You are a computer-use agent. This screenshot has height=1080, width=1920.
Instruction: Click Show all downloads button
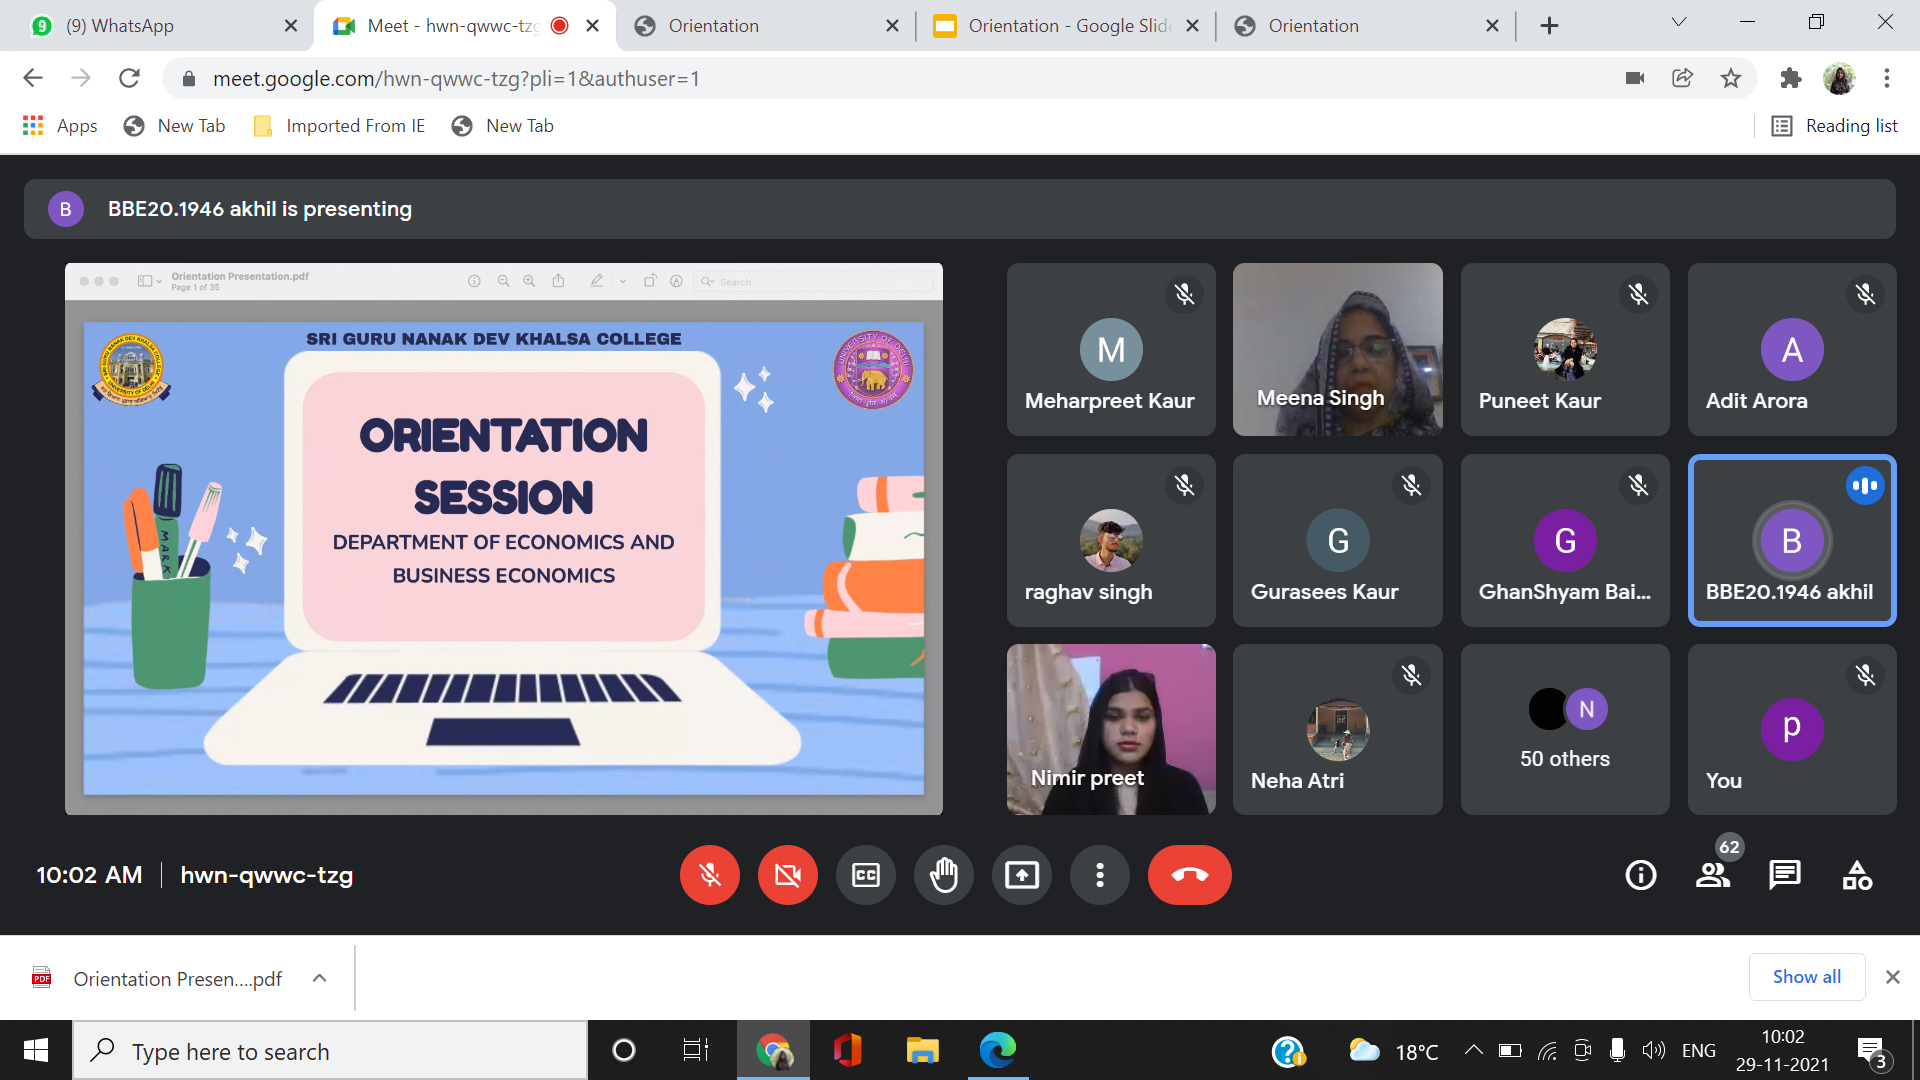1806,977
